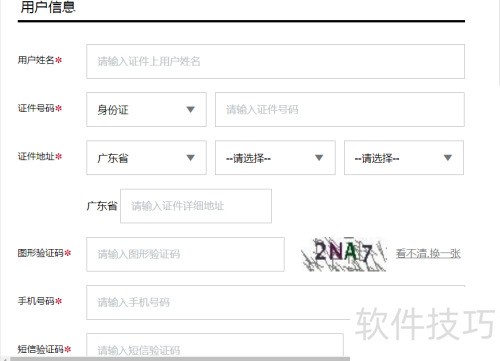Click the 证件号码 label
The height and width of the screenshot is (361, 500).
click(x=36, y=108)
